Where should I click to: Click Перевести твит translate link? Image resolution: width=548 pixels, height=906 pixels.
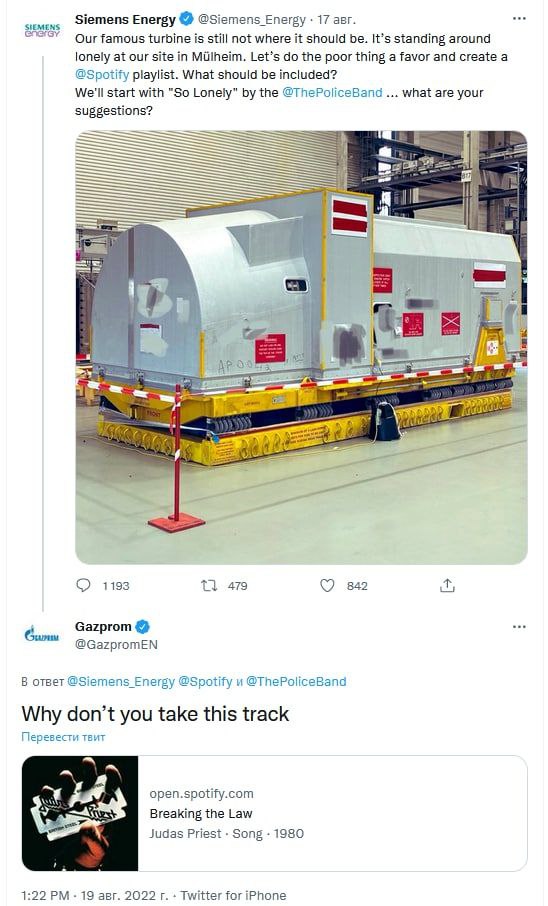click(63, 737)
